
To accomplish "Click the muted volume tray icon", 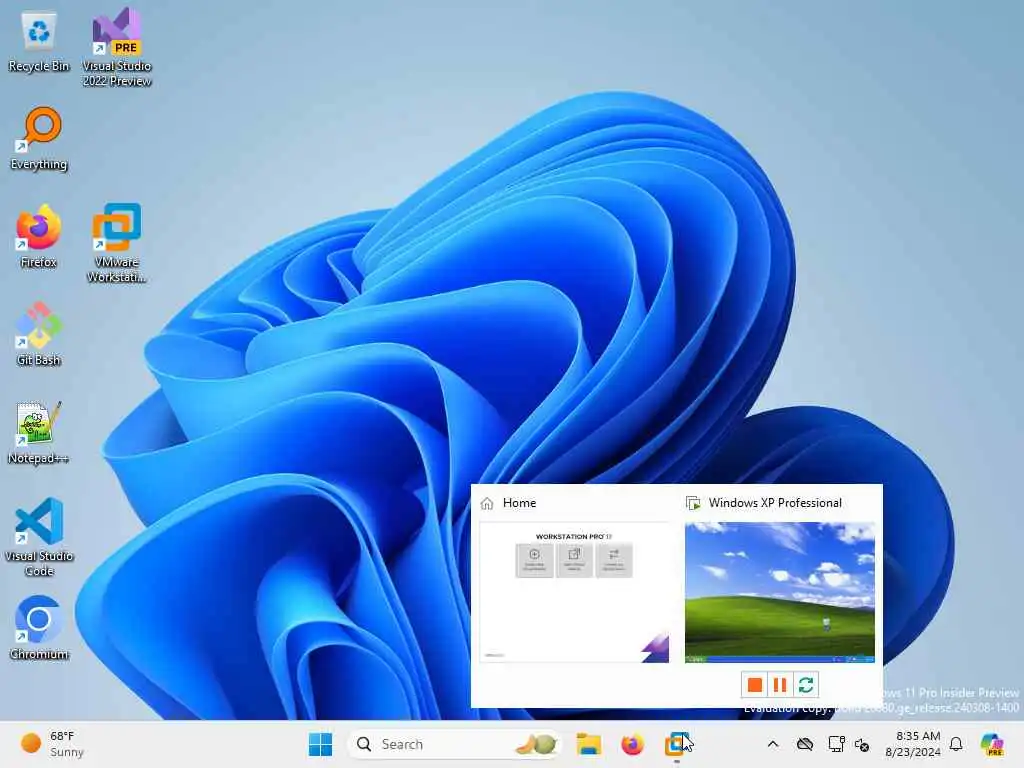I will (x=862, y=744).
